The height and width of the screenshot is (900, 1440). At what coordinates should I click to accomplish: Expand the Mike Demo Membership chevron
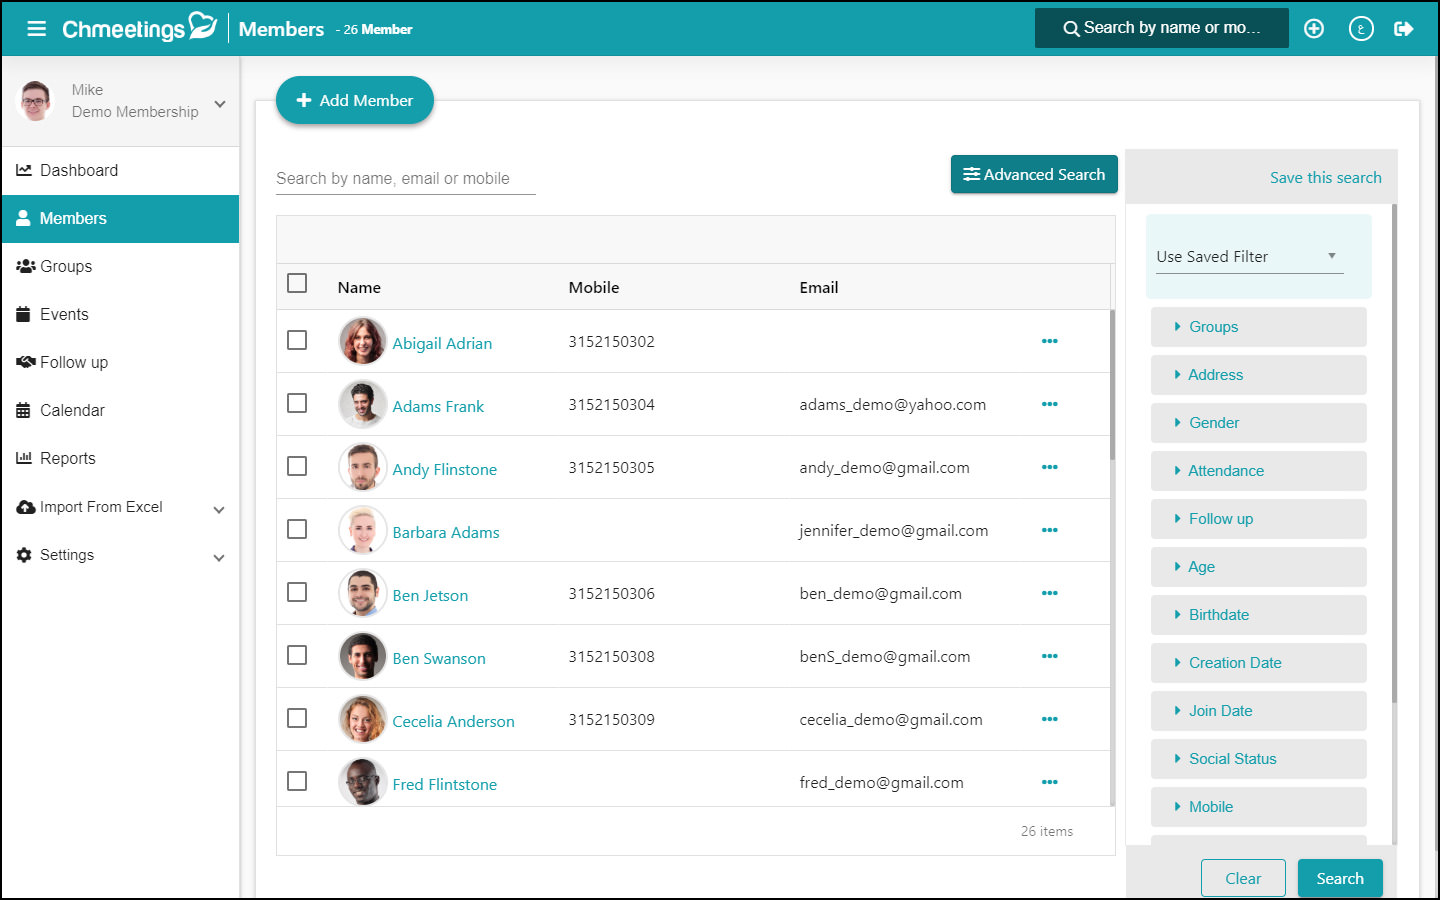(x=220, y=104)
